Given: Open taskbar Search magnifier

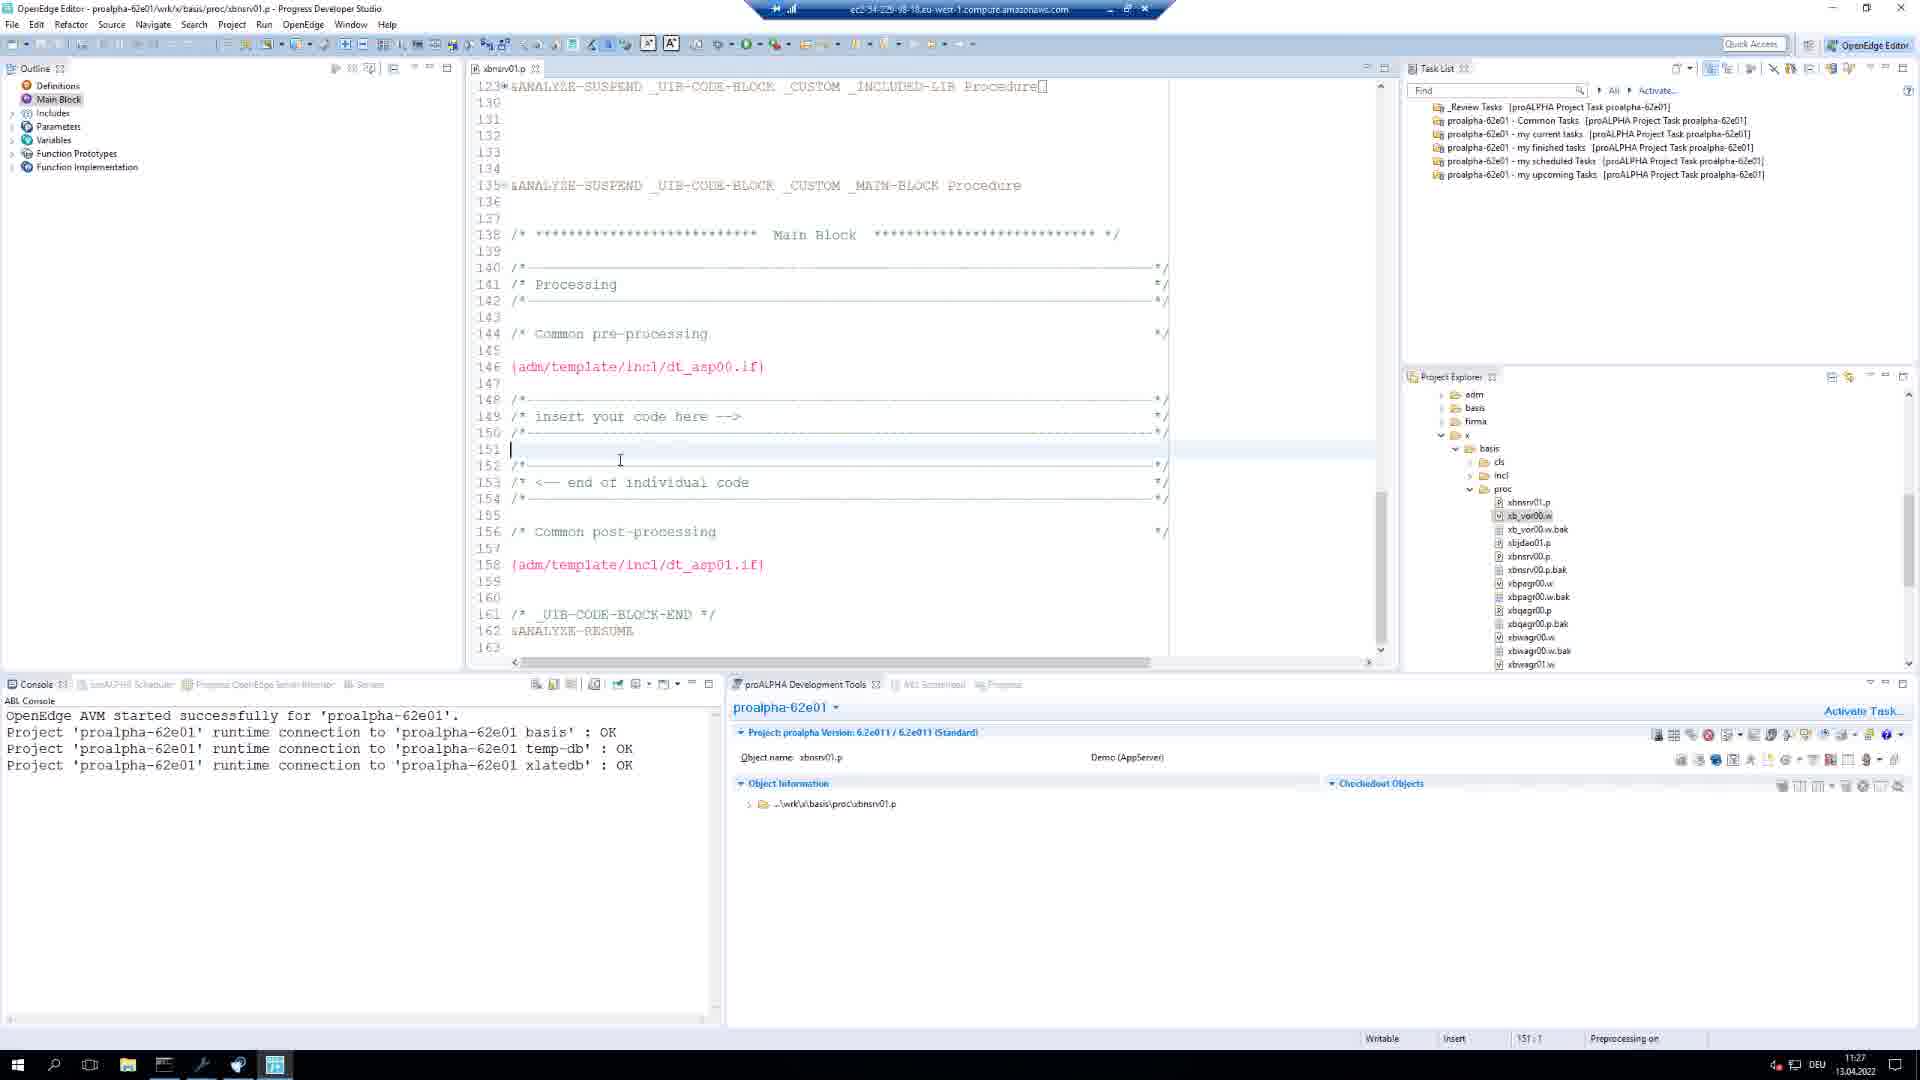Looking at the screenshot, I should tap(54, 1065).
